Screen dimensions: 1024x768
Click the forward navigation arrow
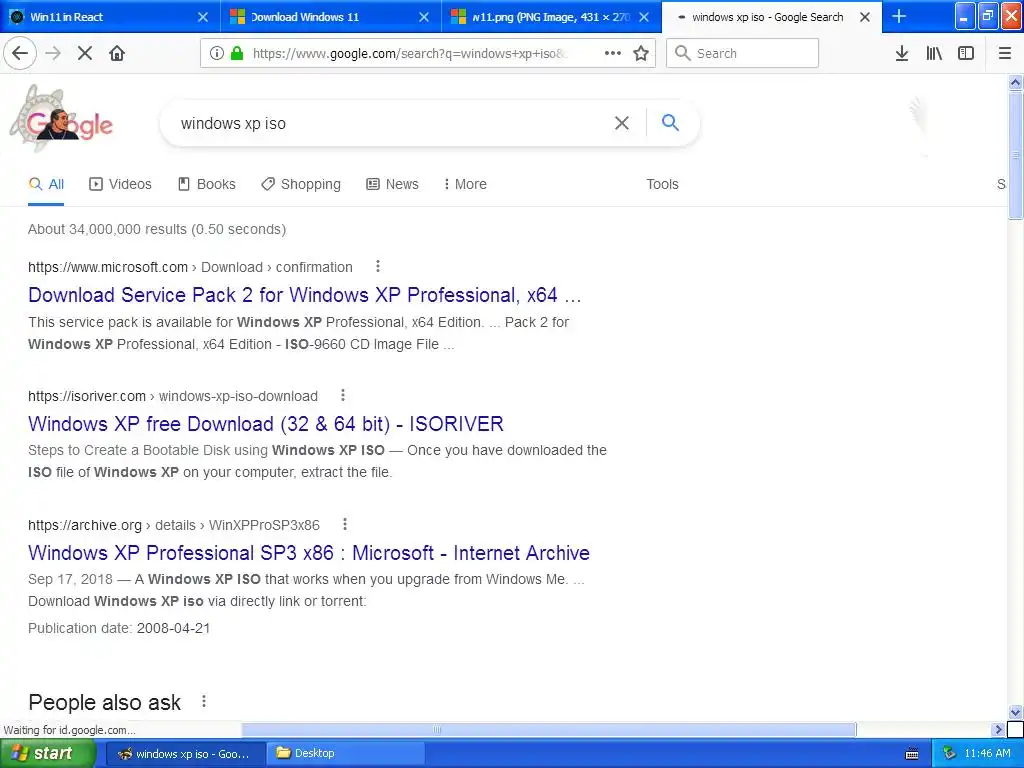pos(54,54)
